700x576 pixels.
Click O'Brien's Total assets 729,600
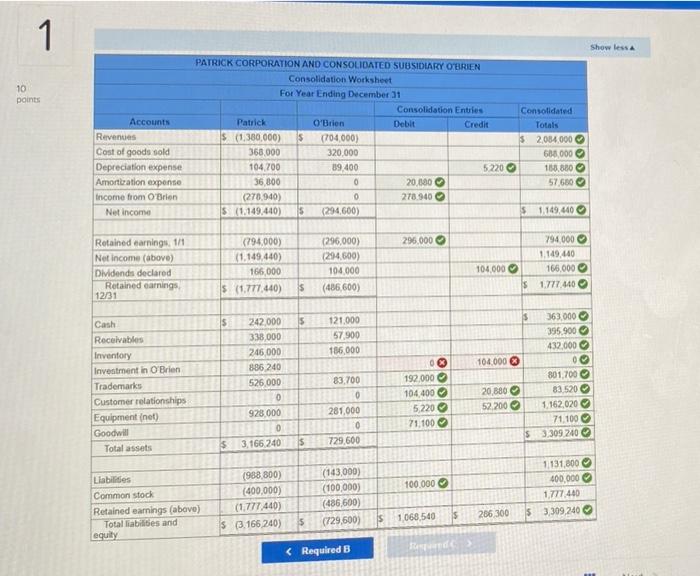click(x=344, y=440)
